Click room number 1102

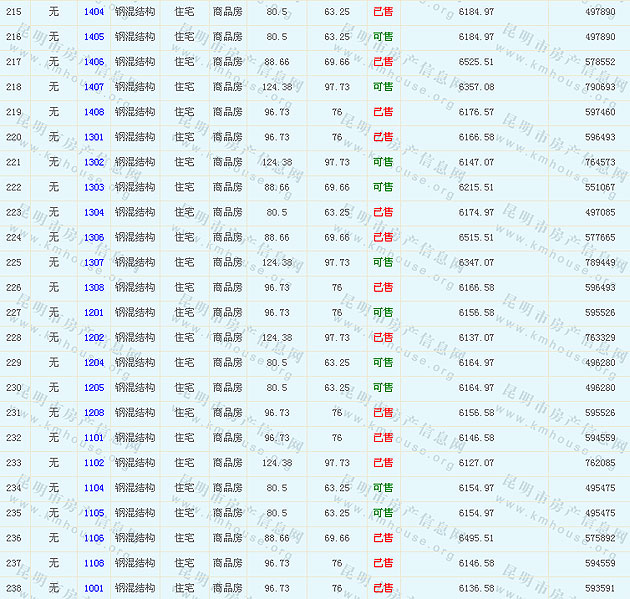pos(93,462)
